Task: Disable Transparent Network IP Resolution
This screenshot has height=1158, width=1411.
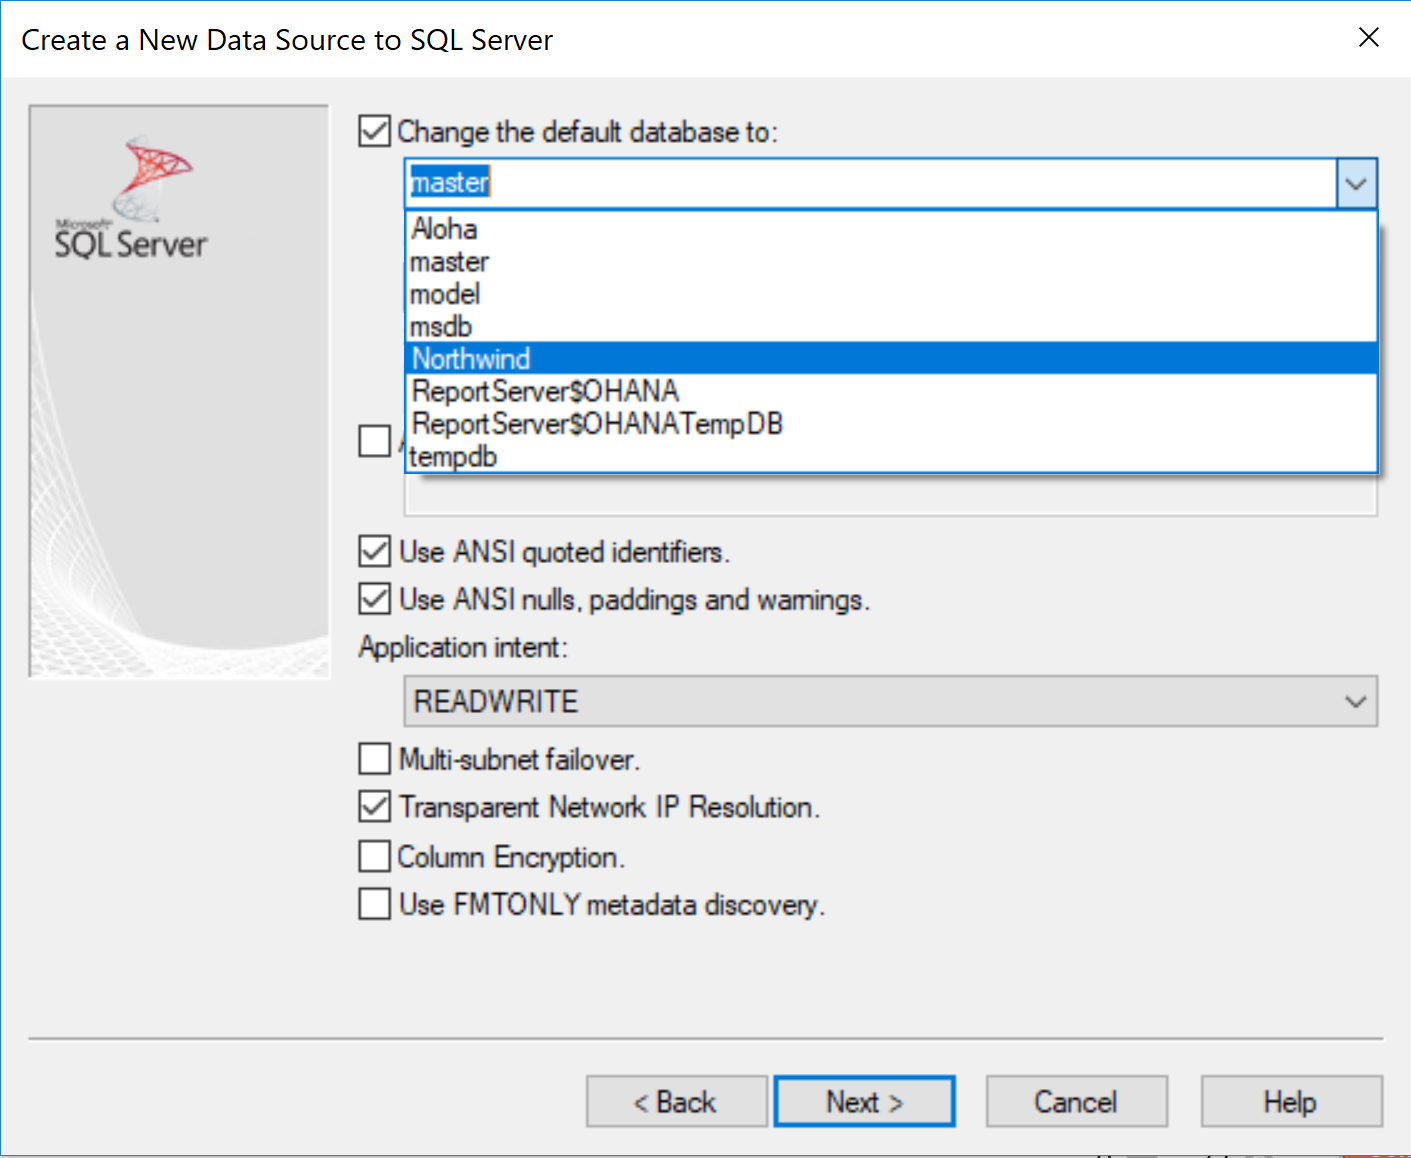Action: click(373, 807)
